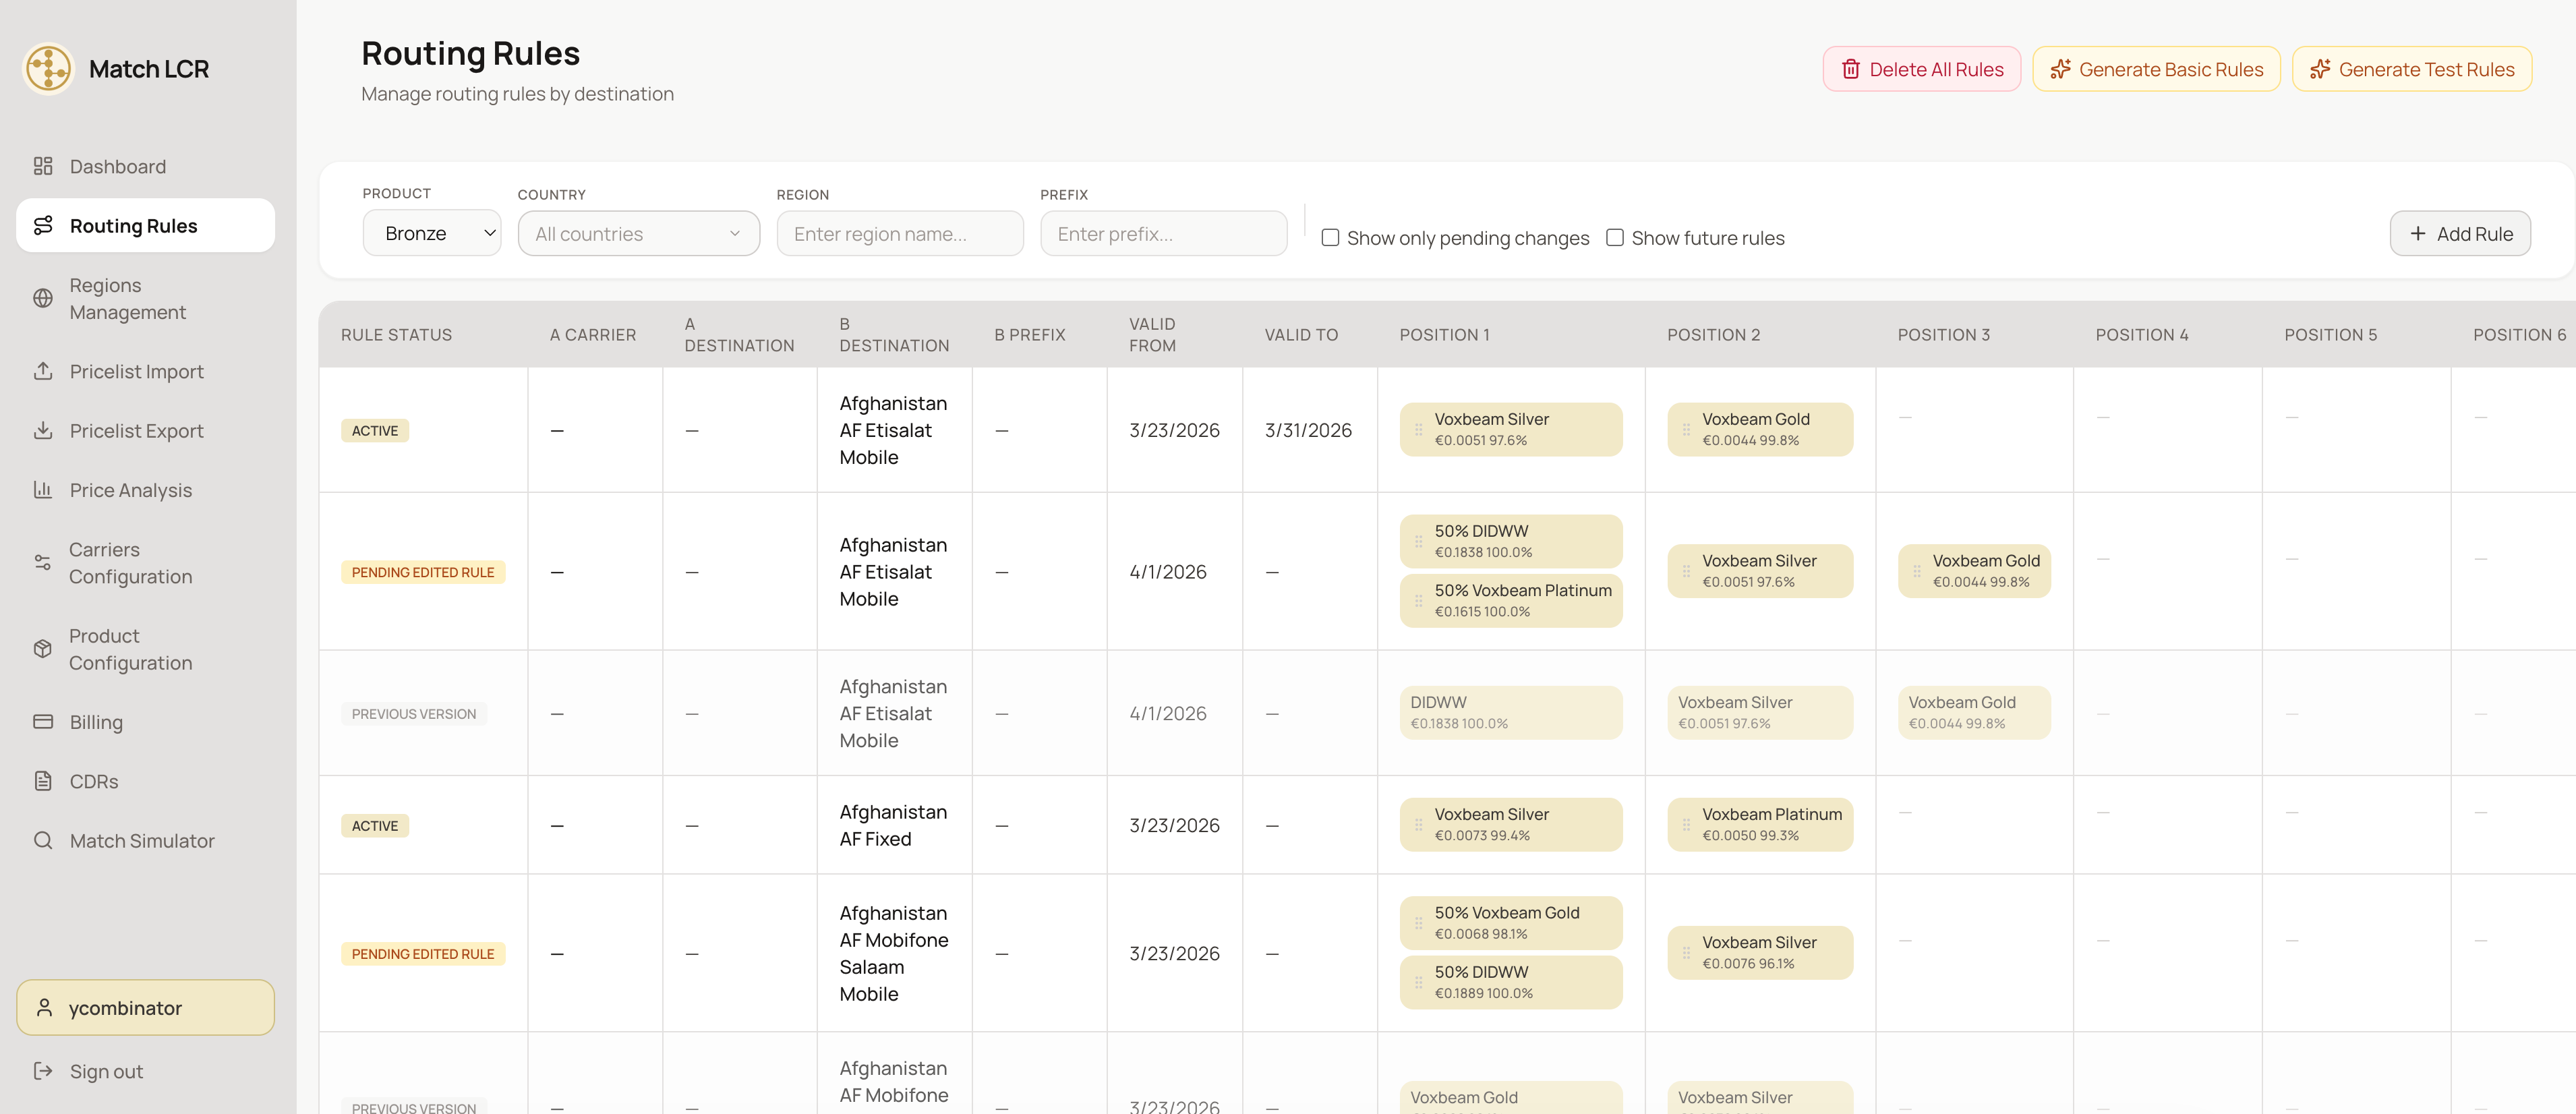
Task: Click the ycombinator account button
Action: [x=145, y=1007]
